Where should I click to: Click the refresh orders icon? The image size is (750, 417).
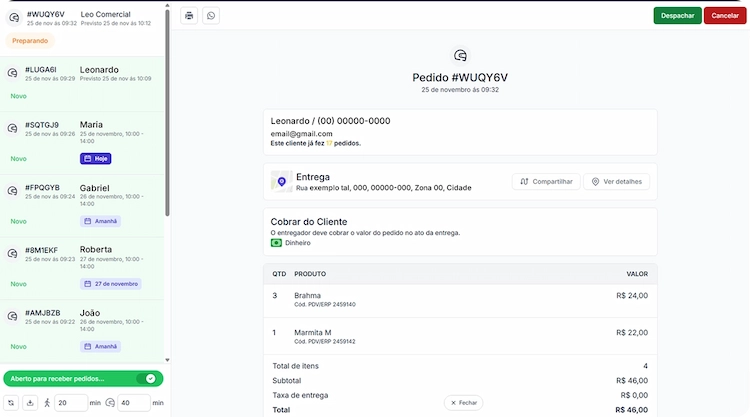pyautogui.click(x=10, y=403)
